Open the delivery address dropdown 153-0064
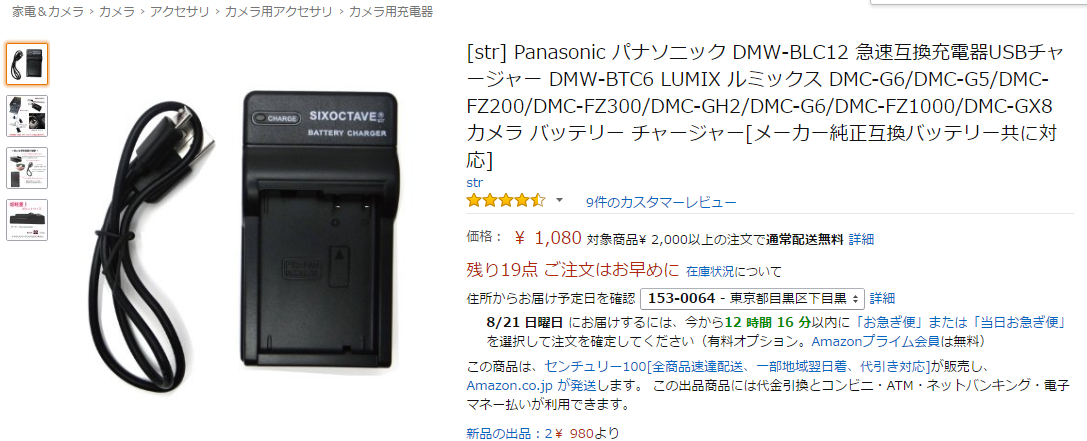The image size is (1087, 441). pos(753,299)
